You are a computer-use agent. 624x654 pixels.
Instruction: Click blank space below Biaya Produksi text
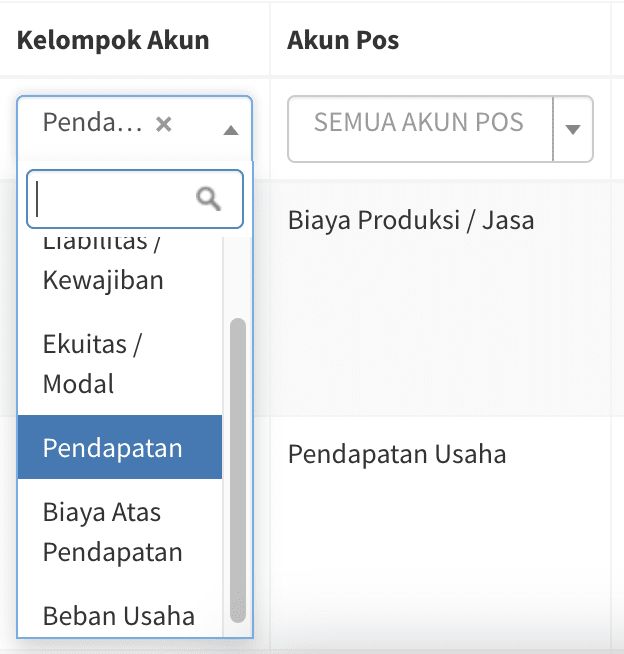(430, 320)
